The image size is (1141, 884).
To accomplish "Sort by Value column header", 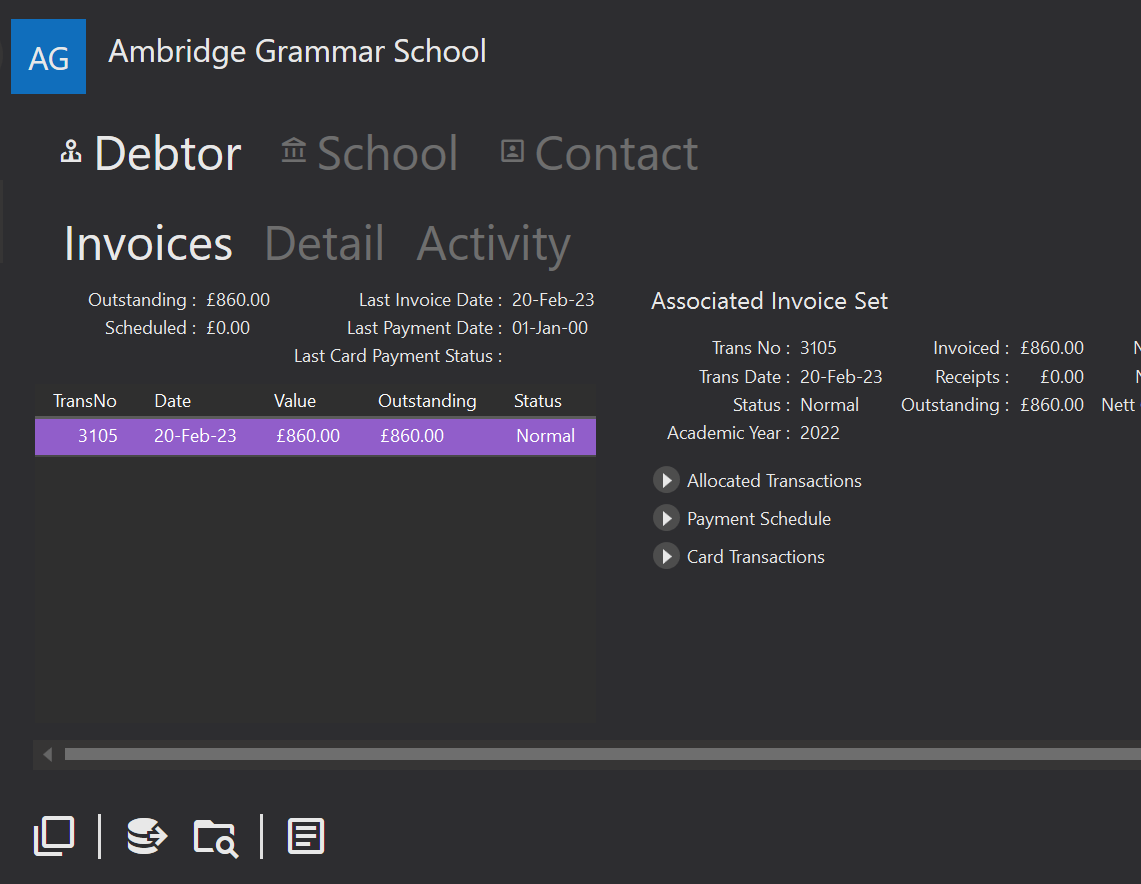I will [x=295, y=401].
